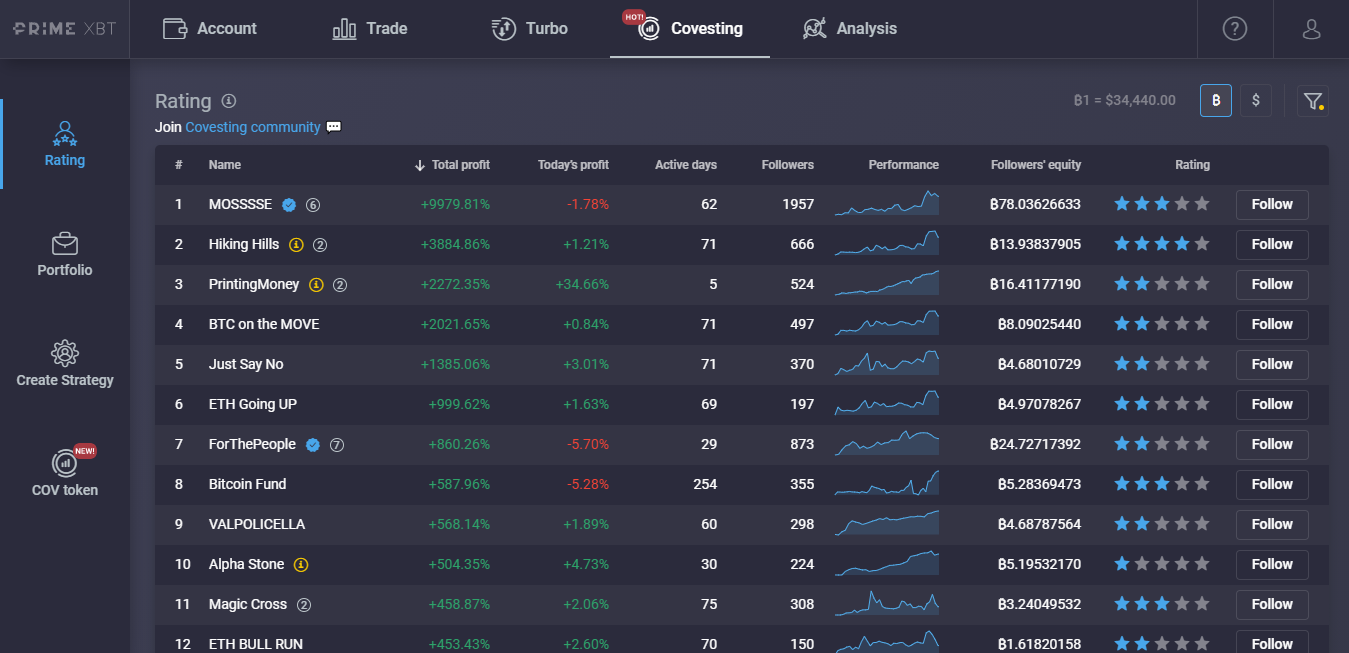Image resolution: width=1349 pixels, height=653 pixels.
Task: Open Create Strategy in the sidebar
Action: pyautogui.click(x=65, y=364)
